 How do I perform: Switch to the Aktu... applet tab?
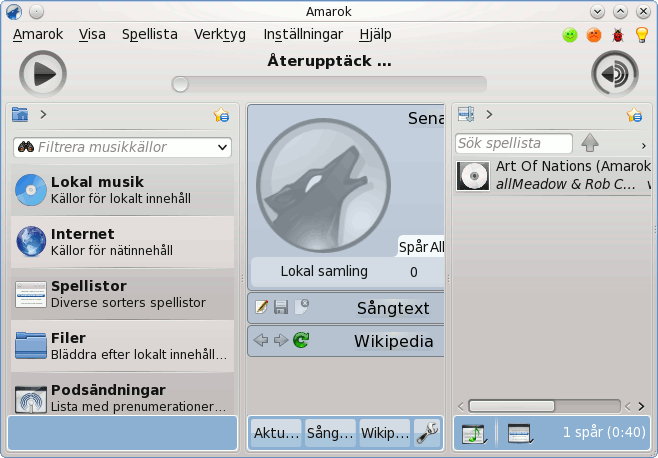[x=276, y=433]
